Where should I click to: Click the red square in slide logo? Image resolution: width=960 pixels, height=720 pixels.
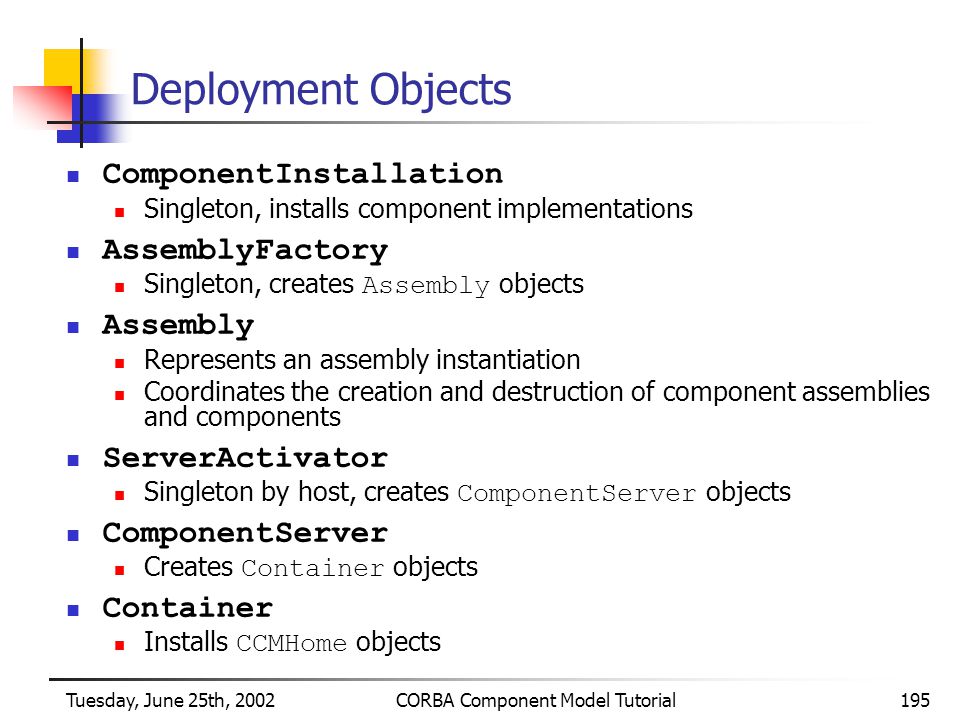click(x=43, y=104)
